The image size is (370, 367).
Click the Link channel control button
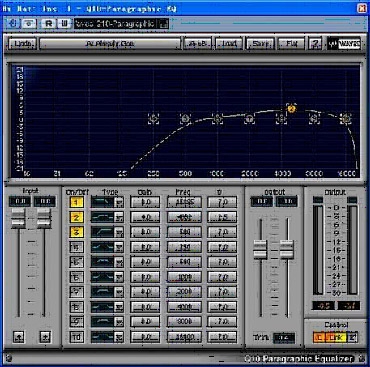click(x=336, y=337)
